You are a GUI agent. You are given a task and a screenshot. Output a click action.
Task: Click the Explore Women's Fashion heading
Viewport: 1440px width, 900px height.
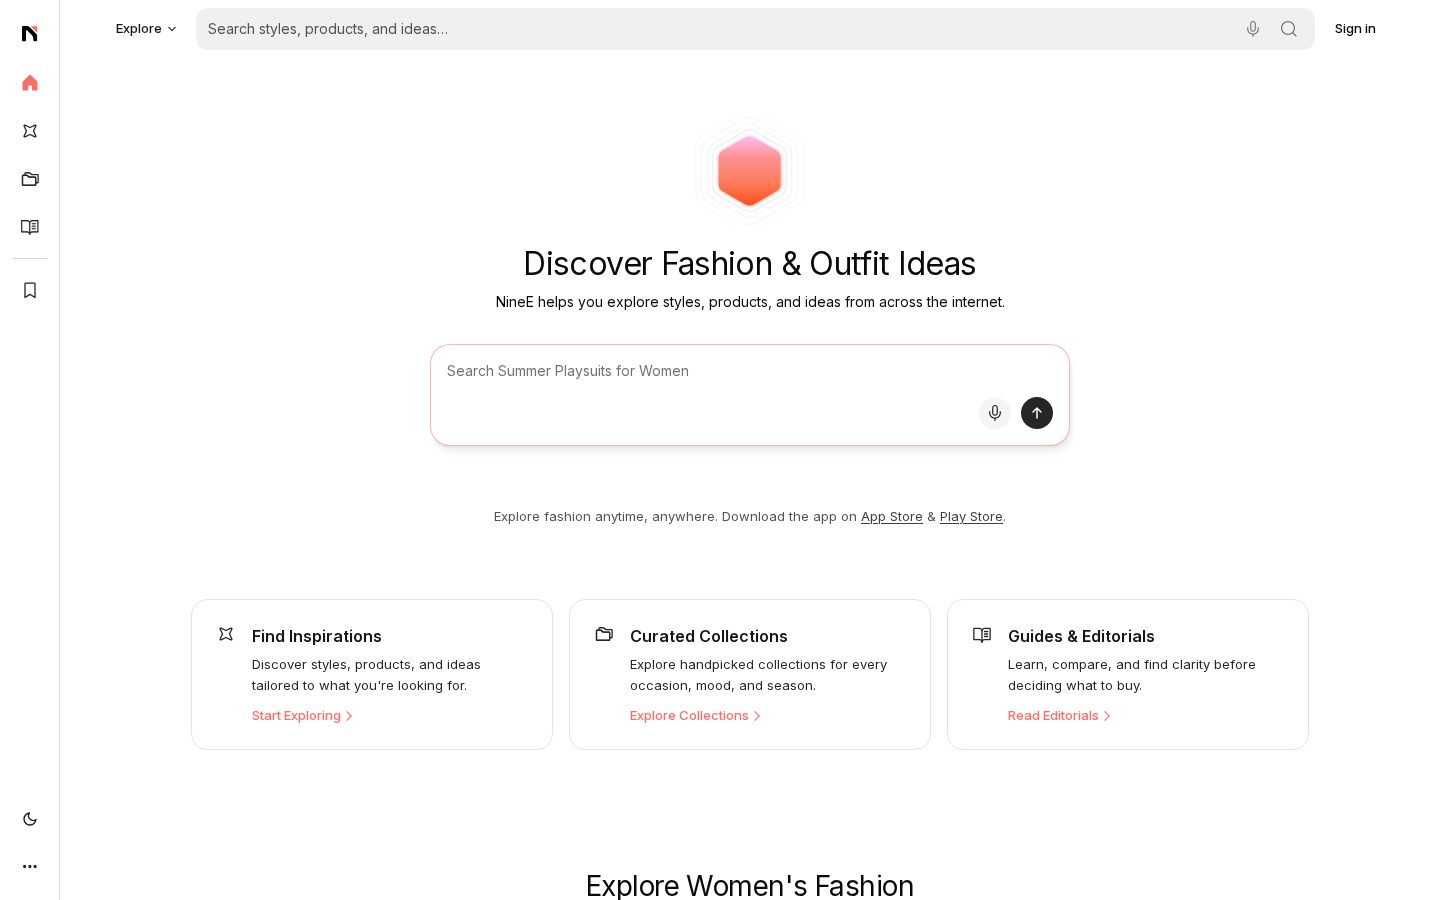click(750, 886)
